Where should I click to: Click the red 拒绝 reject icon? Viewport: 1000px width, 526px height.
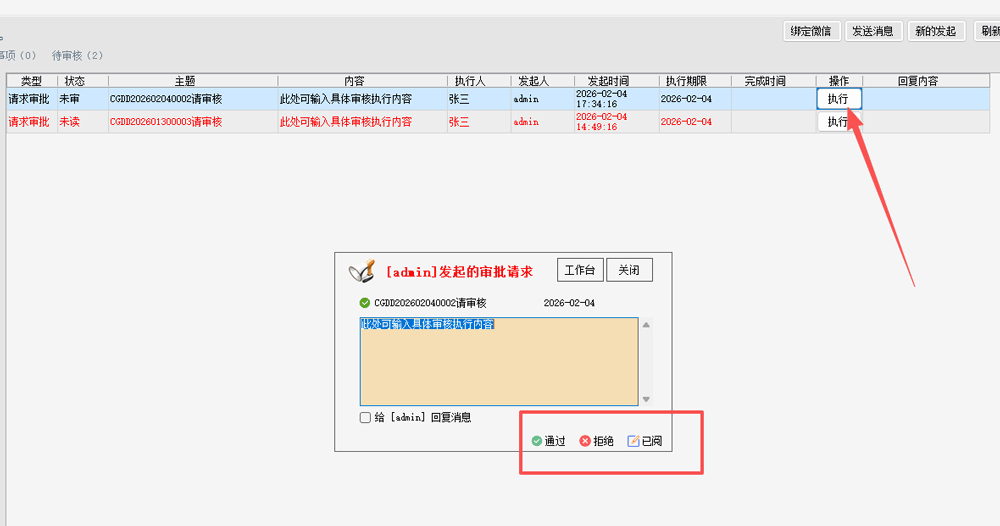click(x=585, y=441)
